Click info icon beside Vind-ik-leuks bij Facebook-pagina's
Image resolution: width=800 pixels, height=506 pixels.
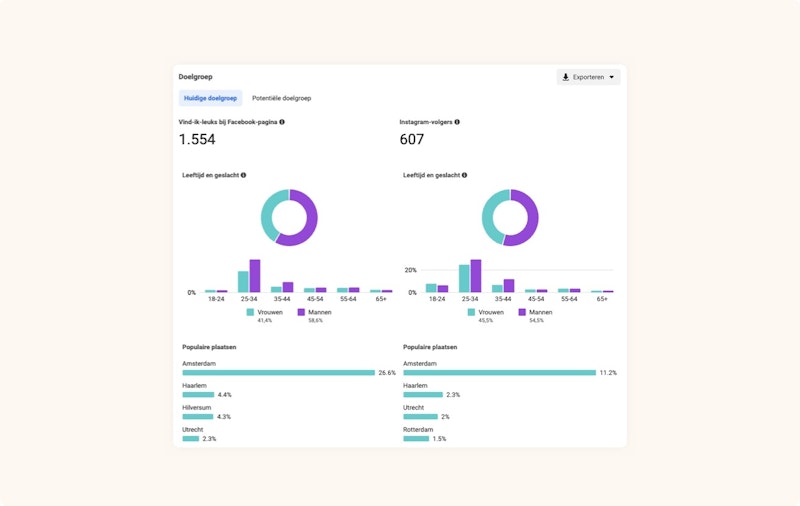(282, 122)
